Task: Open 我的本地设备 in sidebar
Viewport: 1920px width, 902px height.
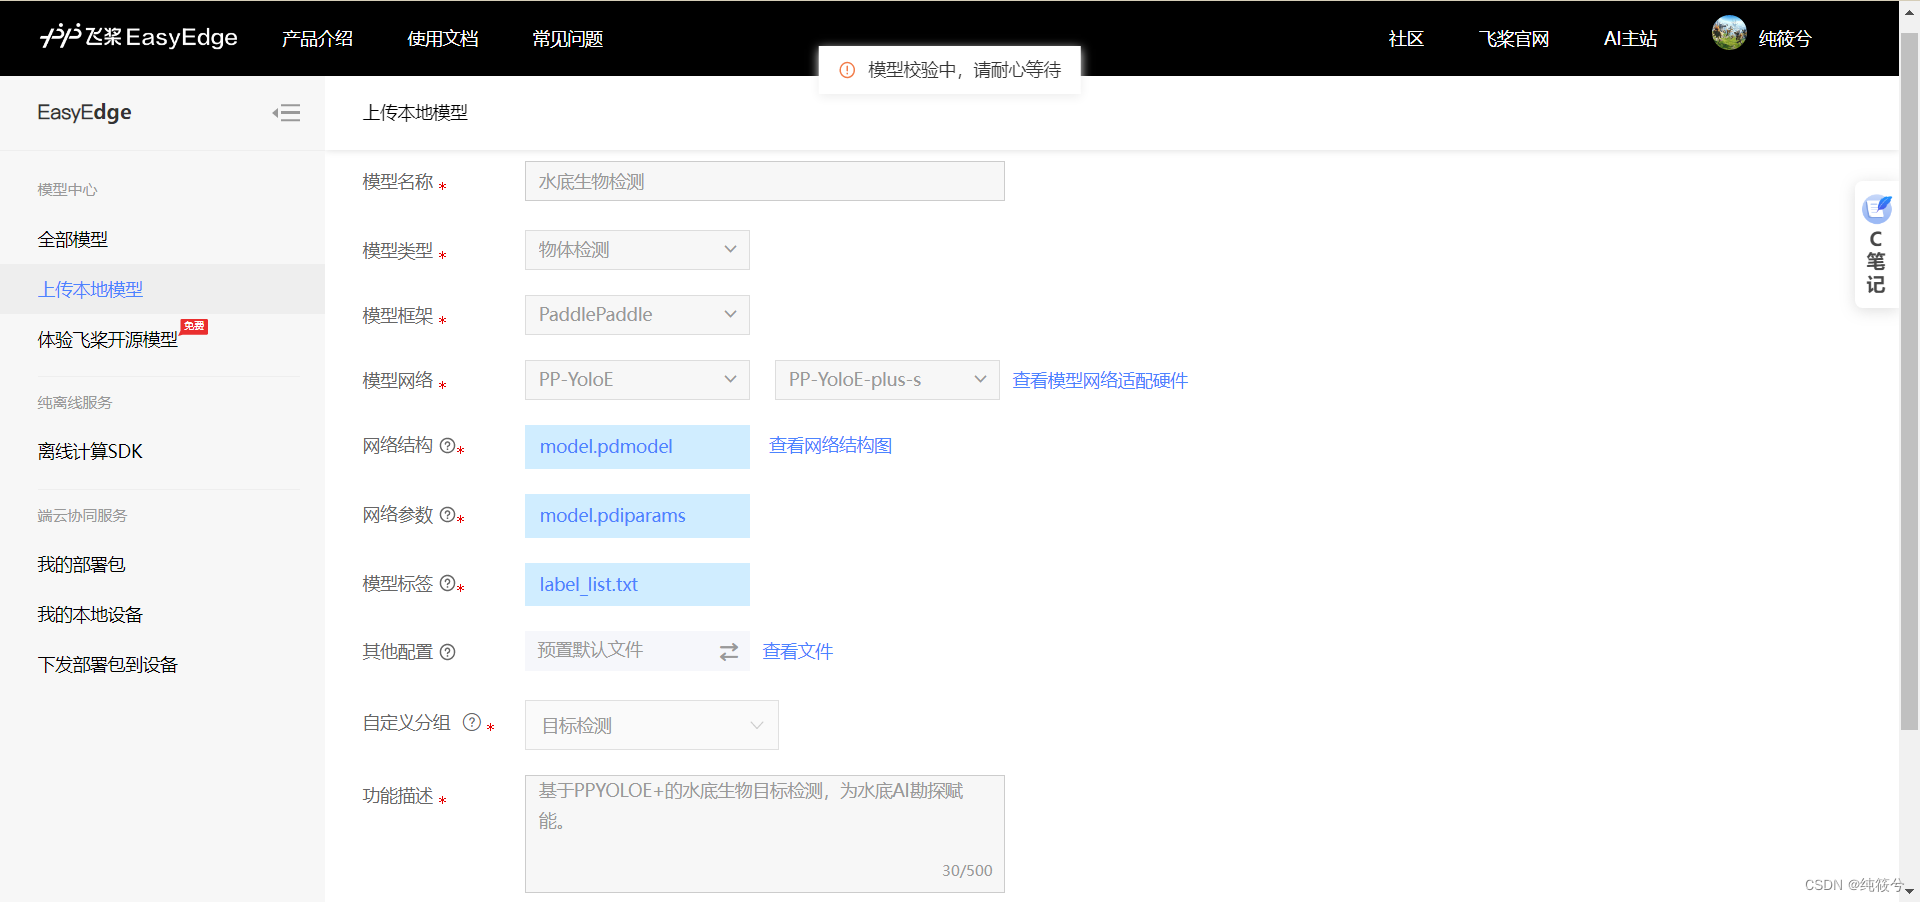Action: 90,614
